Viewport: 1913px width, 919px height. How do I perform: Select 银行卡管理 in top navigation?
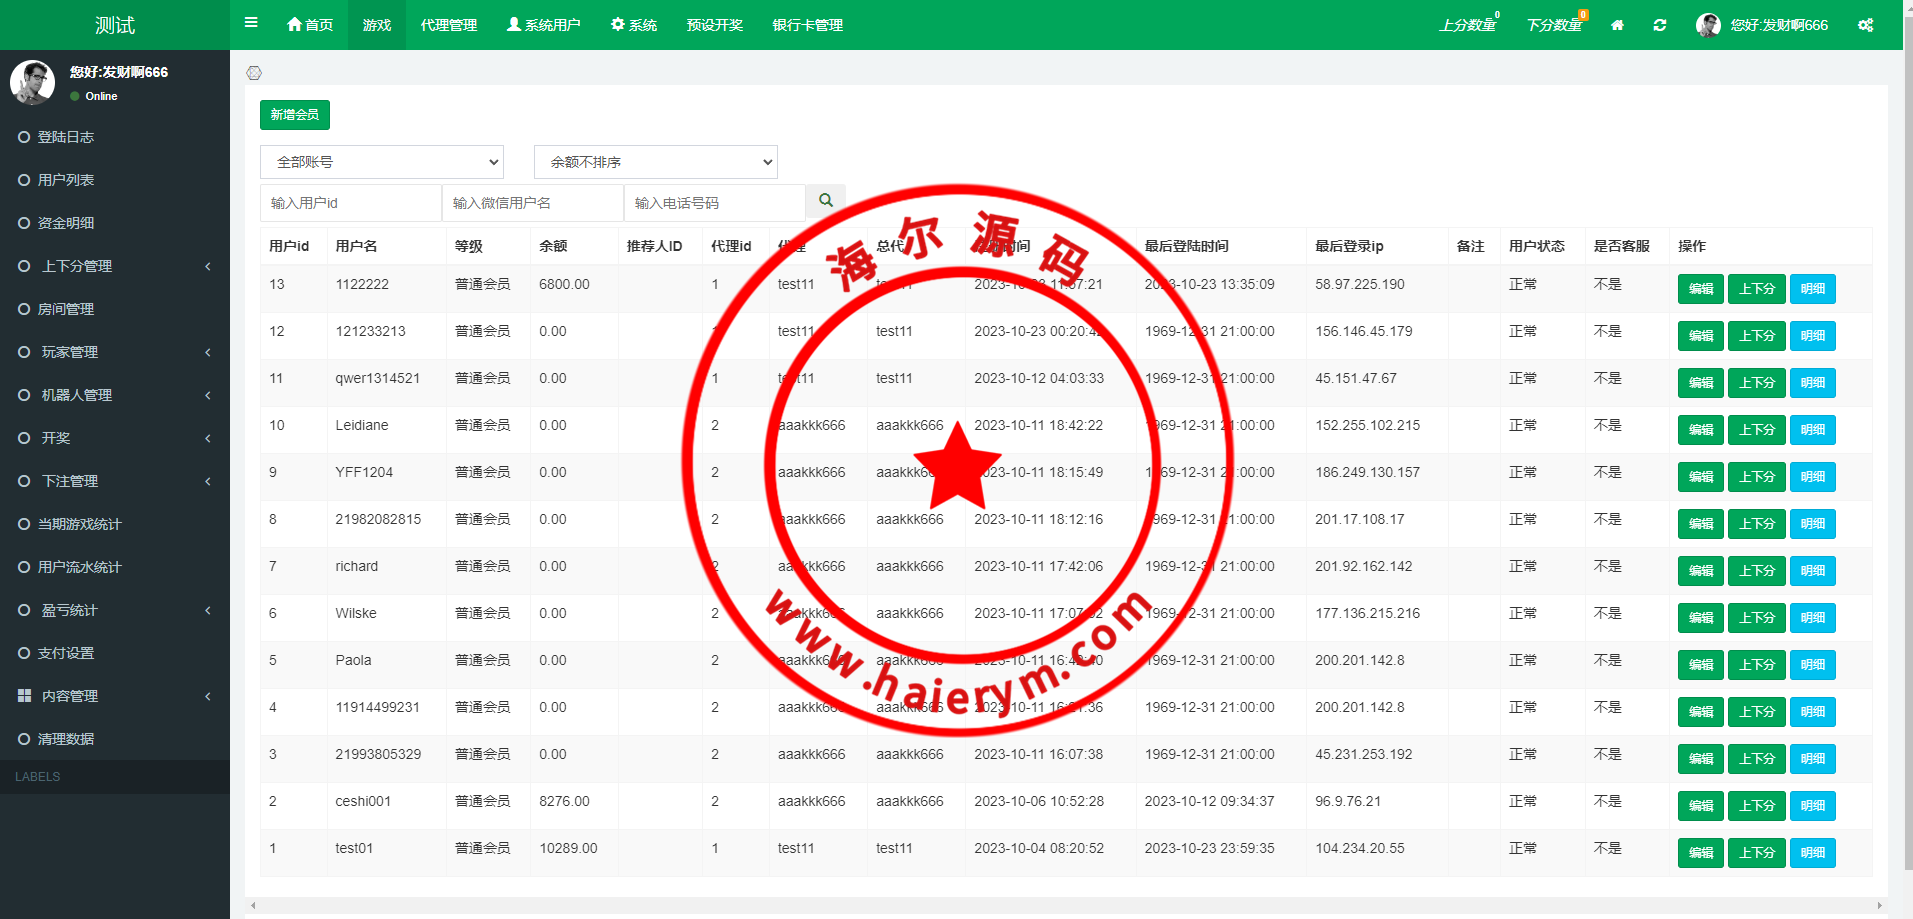[x=807, y=25]
